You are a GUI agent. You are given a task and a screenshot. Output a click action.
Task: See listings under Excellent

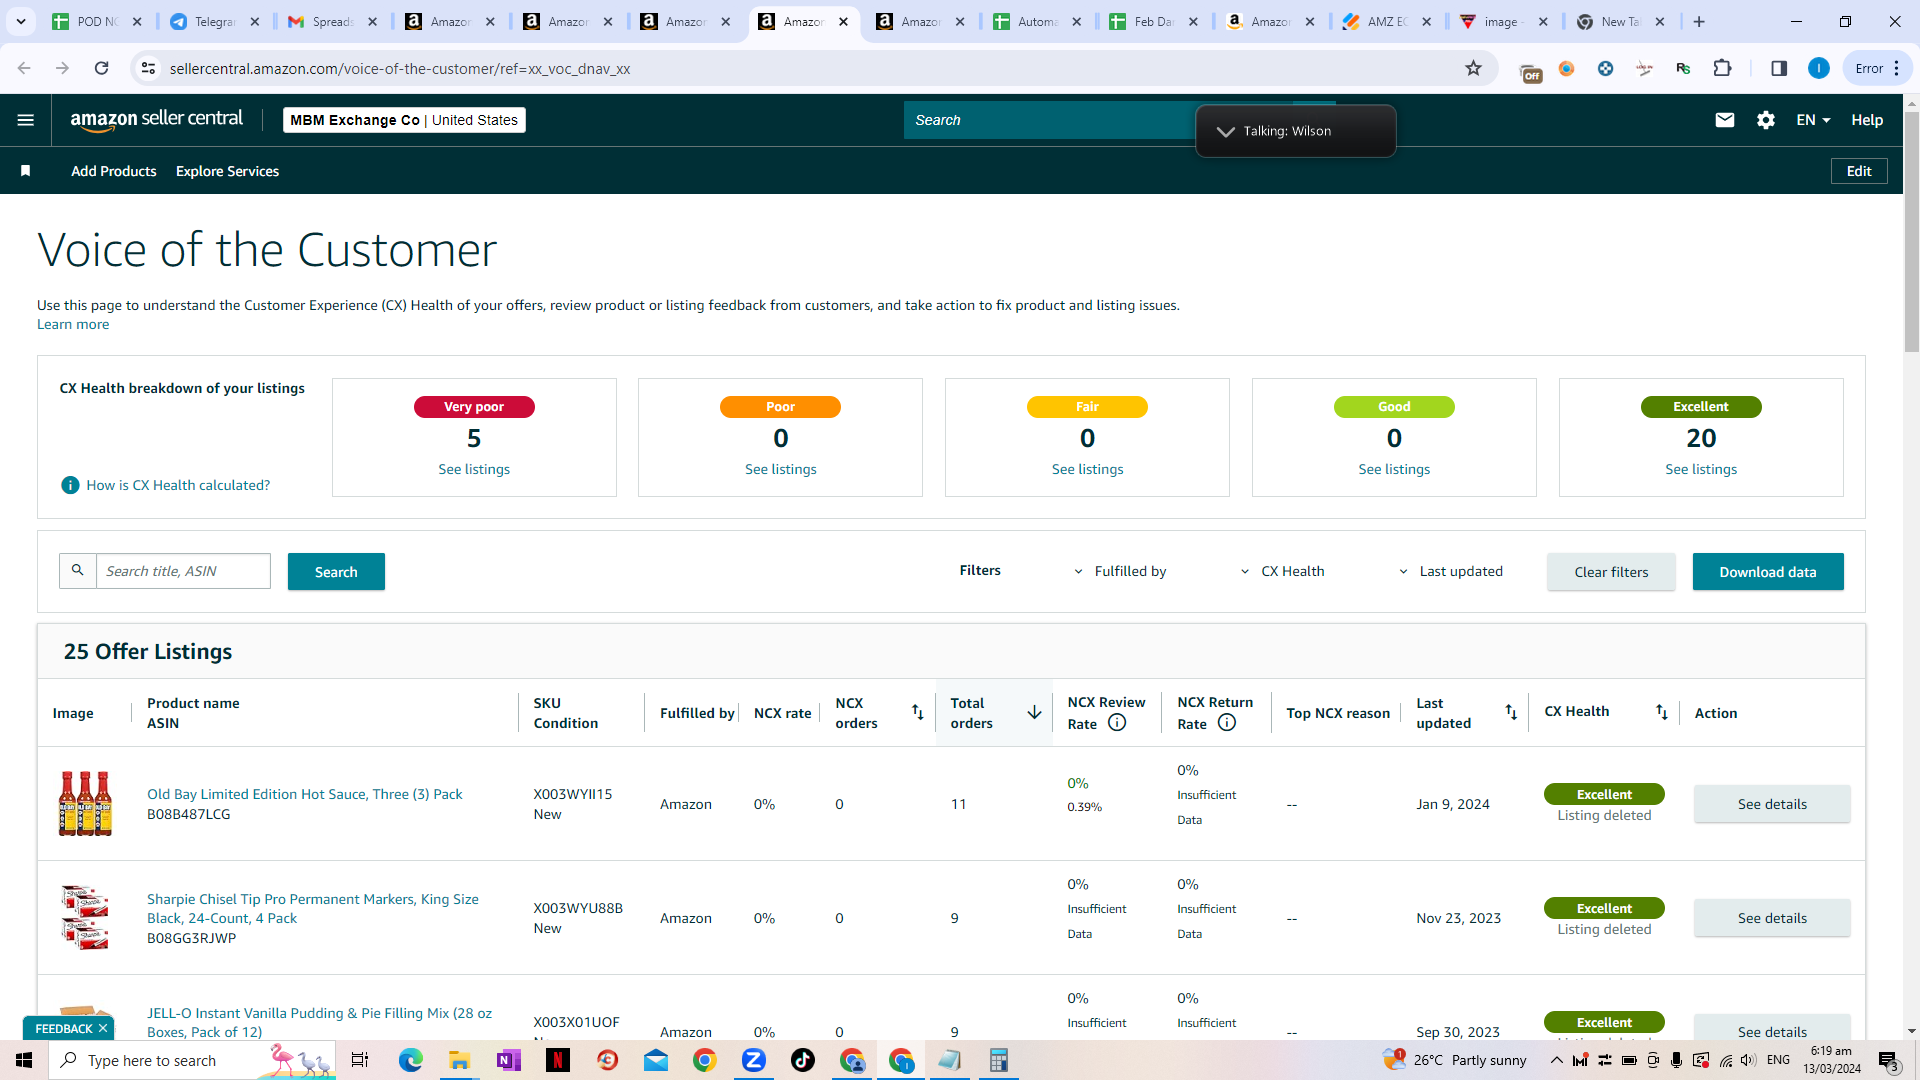click(x=1701, y=469)
